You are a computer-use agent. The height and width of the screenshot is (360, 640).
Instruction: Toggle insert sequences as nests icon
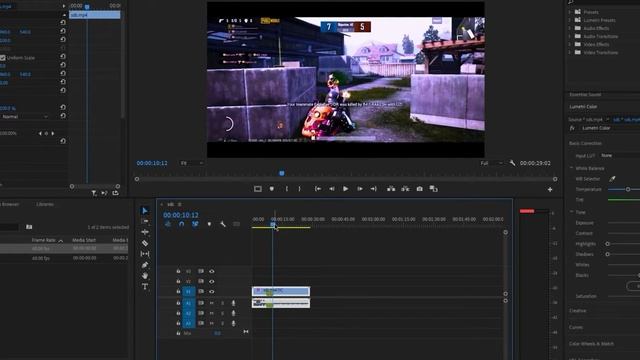(168, 224)
